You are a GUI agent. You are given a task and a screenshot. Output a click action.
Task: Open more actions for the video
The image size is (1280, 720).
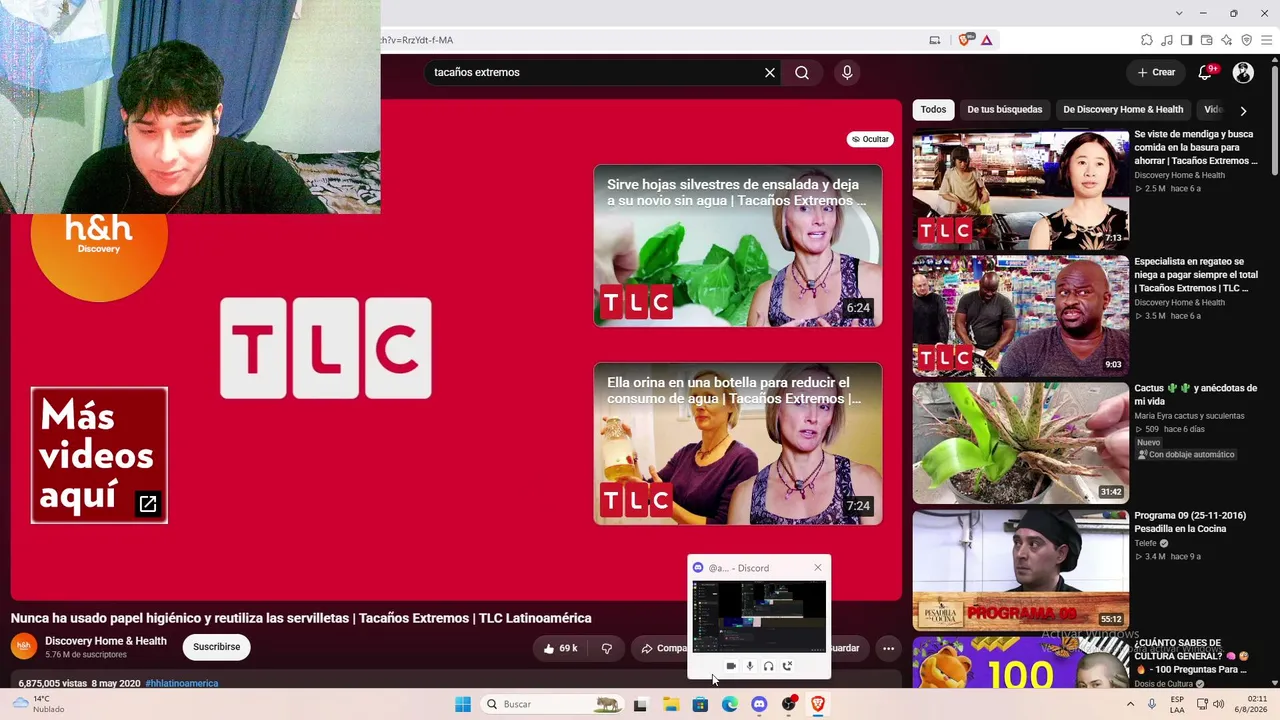(888, 648)
